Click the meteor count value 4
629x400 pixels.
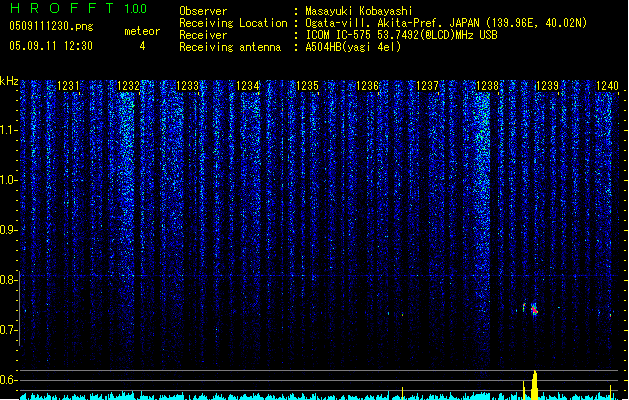[x=142, y=46]
